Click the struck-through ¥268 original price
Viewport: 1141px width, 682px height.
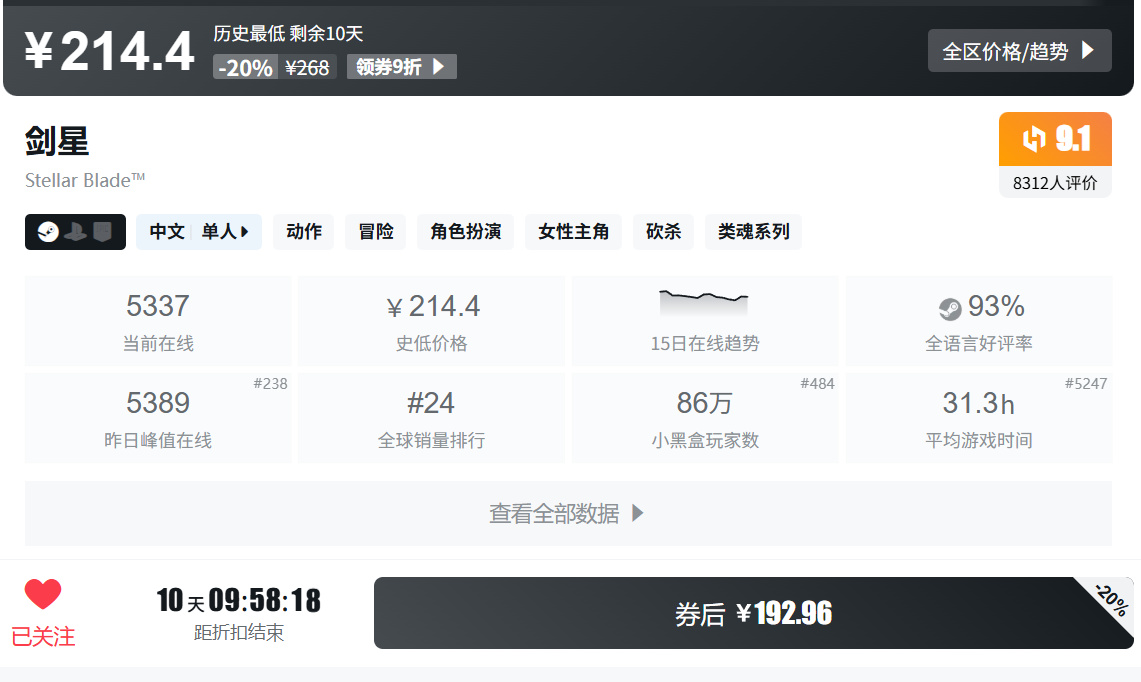pyautogui.click(x=307, y=68)
